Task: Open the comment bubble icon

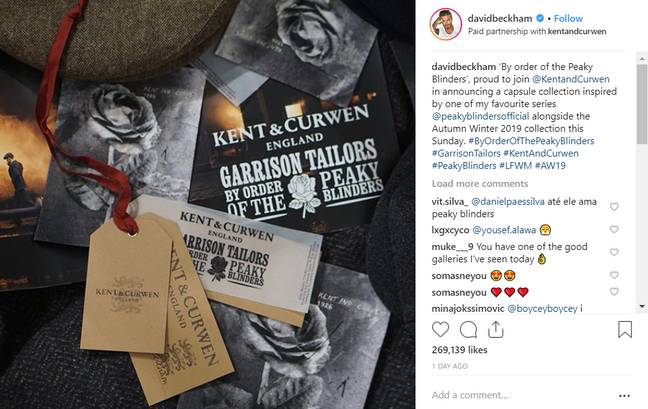Action: tap(468, 329)
